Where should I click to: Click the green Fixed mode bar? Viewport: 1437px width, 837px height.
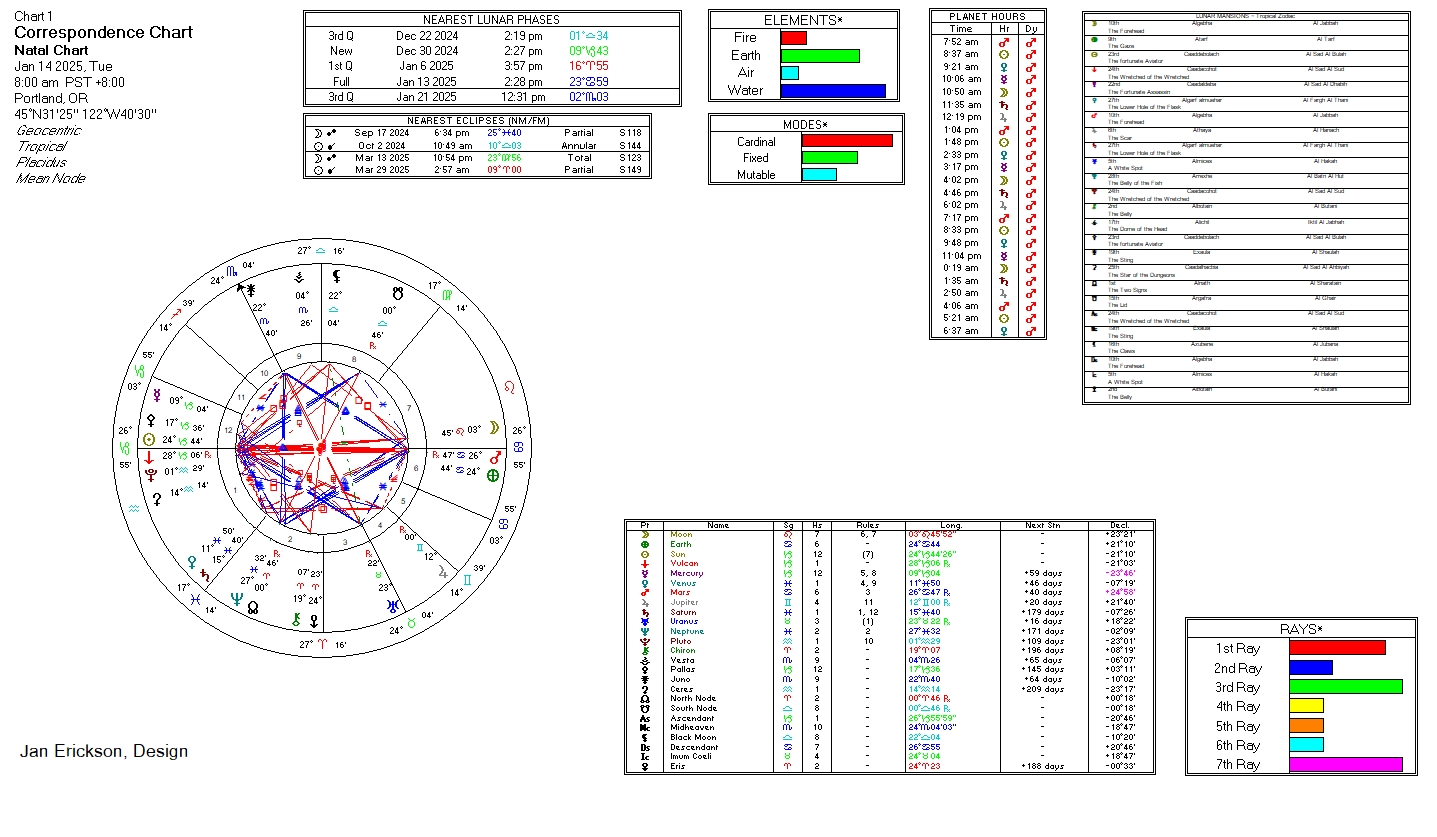click(830, 158)
